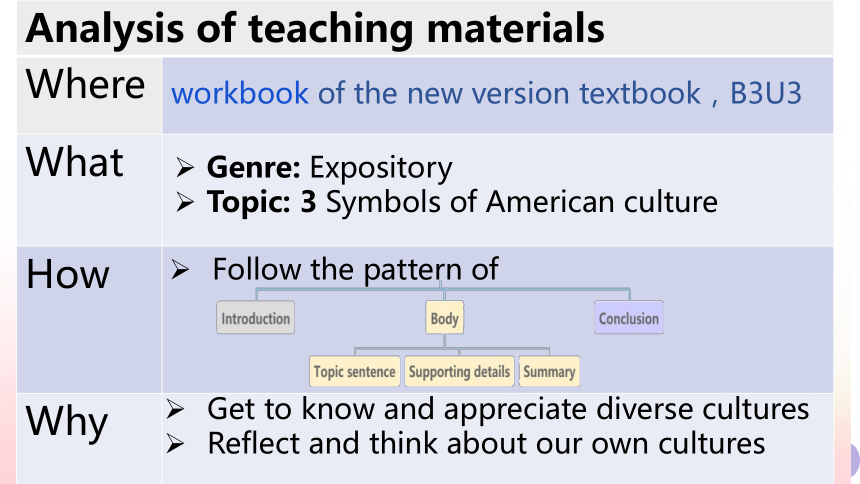Click the 'Expository' genre text

click(x=381, y=167)
